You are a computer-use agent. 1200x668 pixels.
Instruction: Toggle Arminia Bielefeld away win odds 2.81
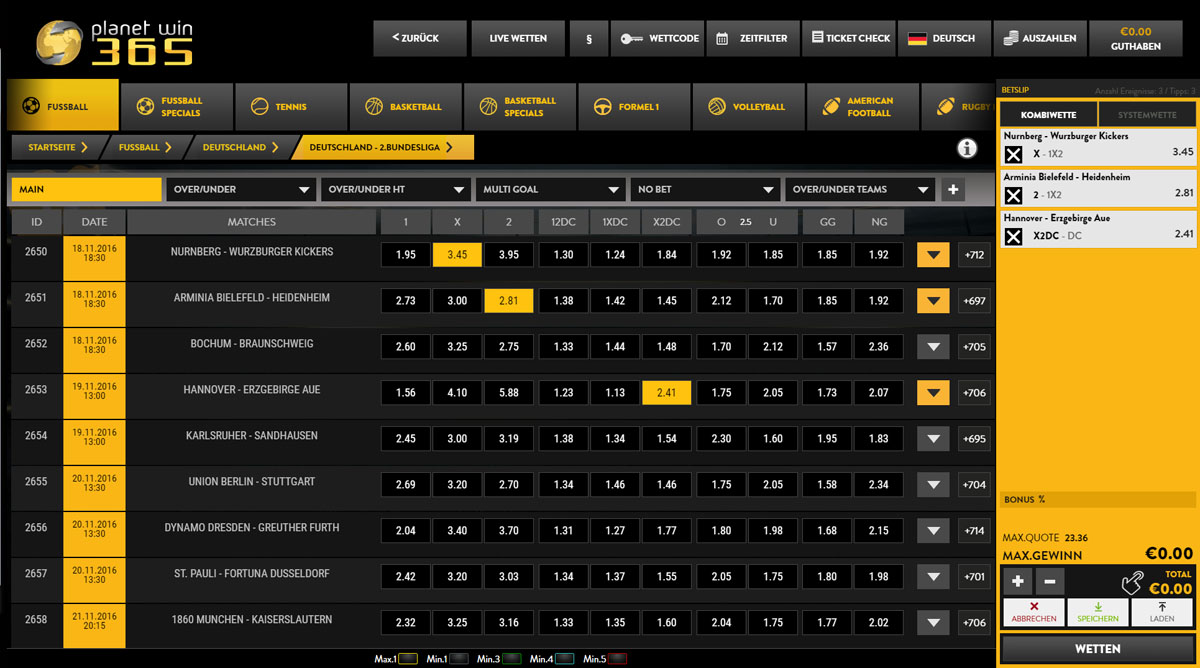click(508, 301)
